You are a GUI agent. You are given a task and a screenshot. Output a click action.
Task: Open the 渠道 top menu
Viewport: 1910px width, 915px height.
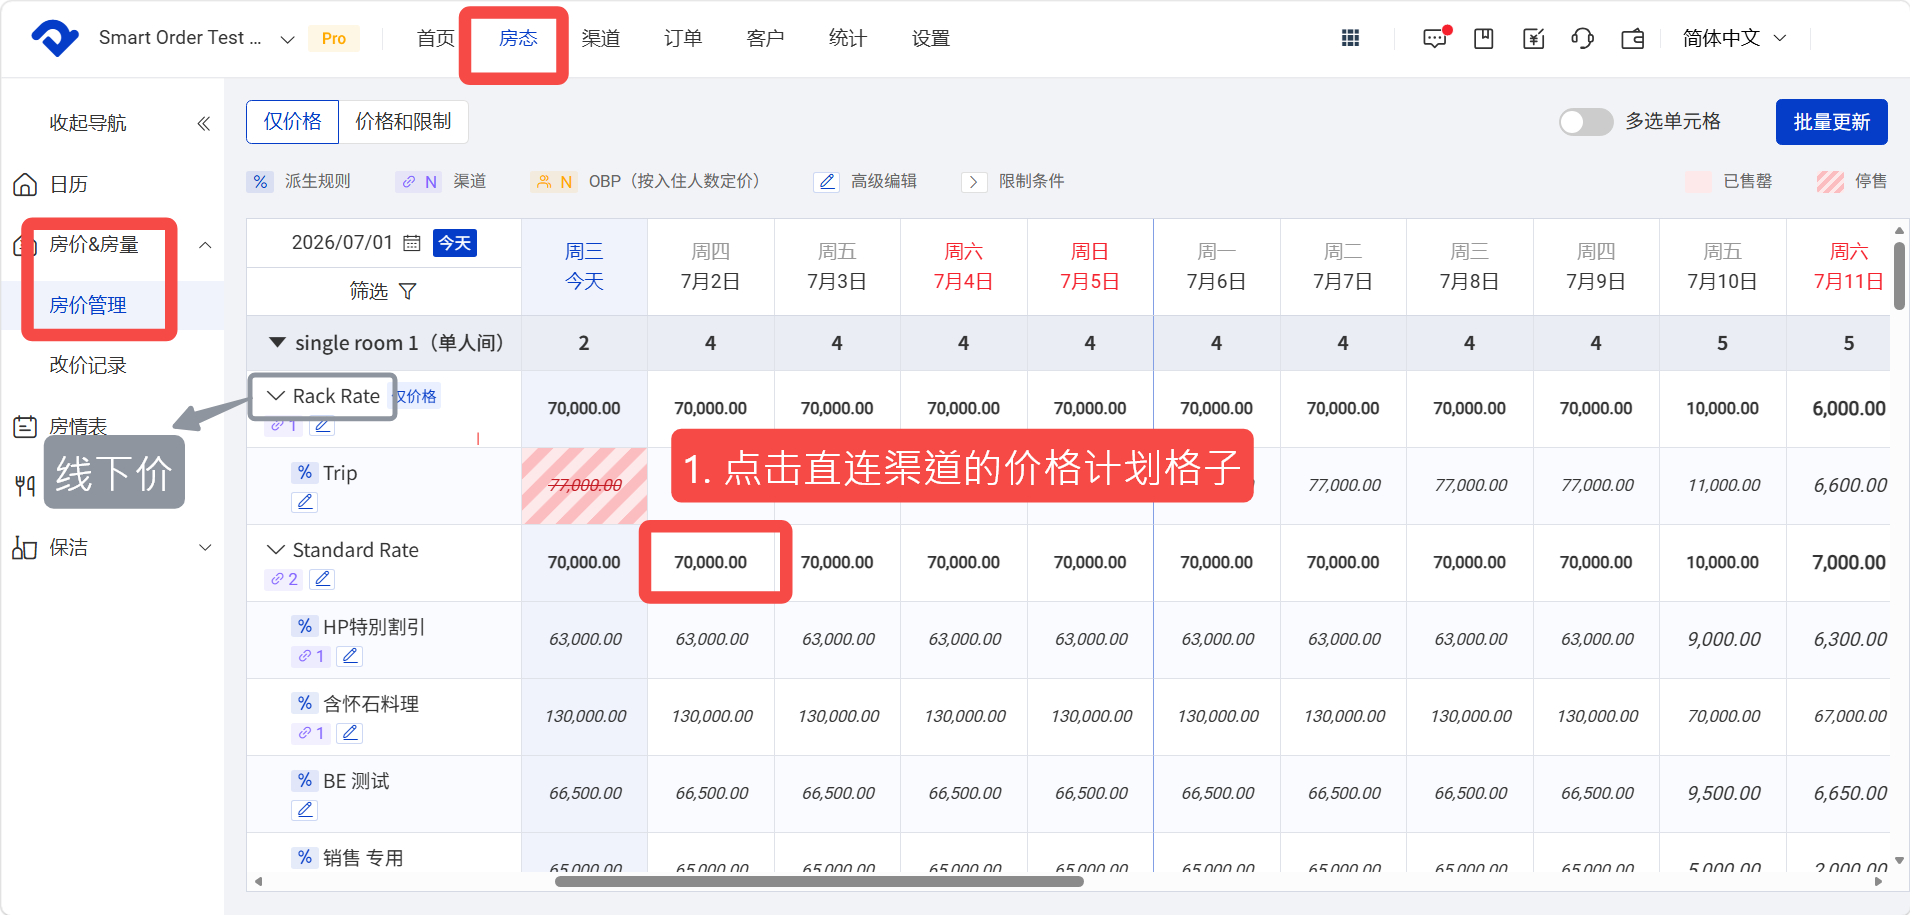[601, 38]
